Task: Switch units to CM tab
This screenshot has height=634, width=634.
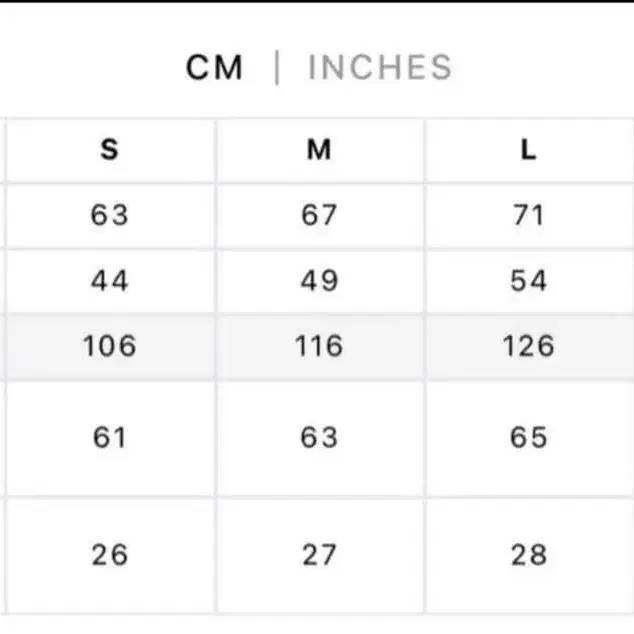Action: 214,68
